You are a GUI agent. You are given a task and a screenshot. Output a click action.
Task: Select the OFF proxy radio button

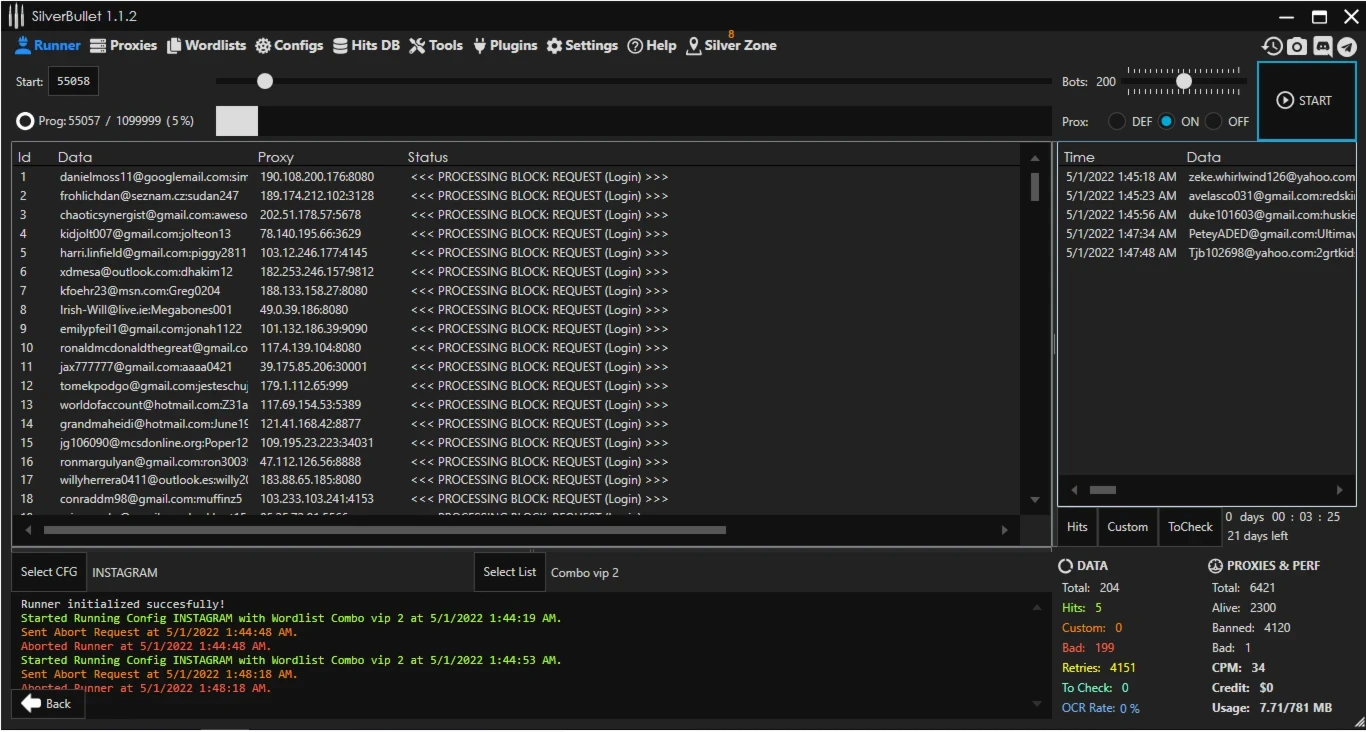(1214, 121)
